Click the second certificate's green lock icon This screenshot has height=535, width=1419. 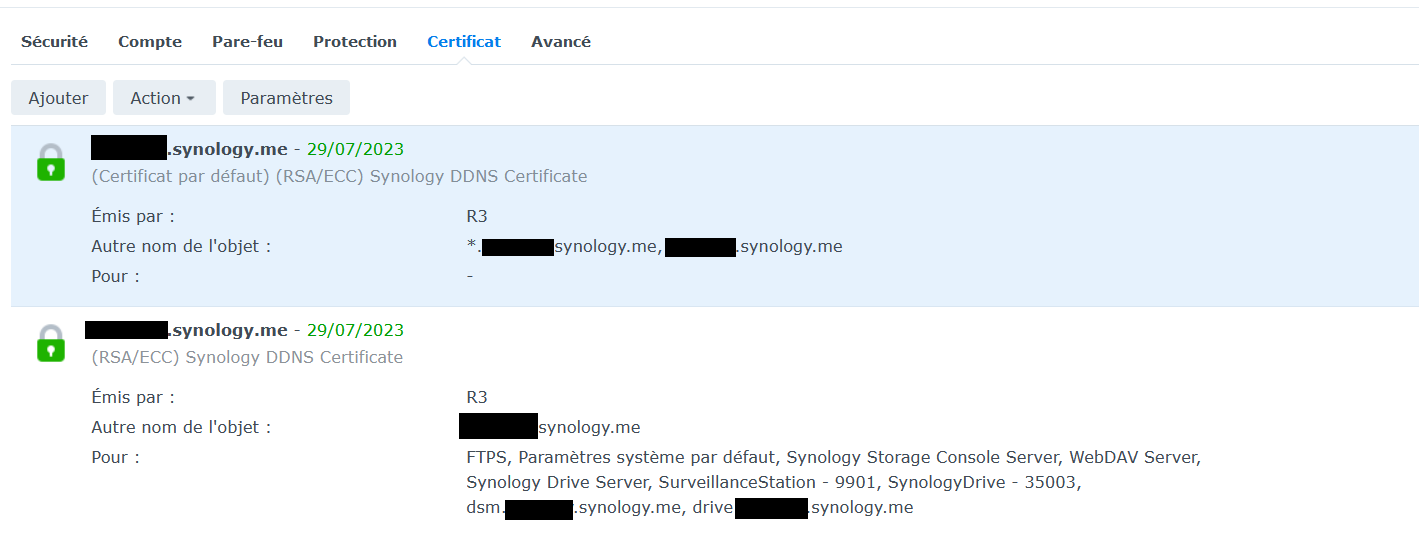tap(51, 343)
